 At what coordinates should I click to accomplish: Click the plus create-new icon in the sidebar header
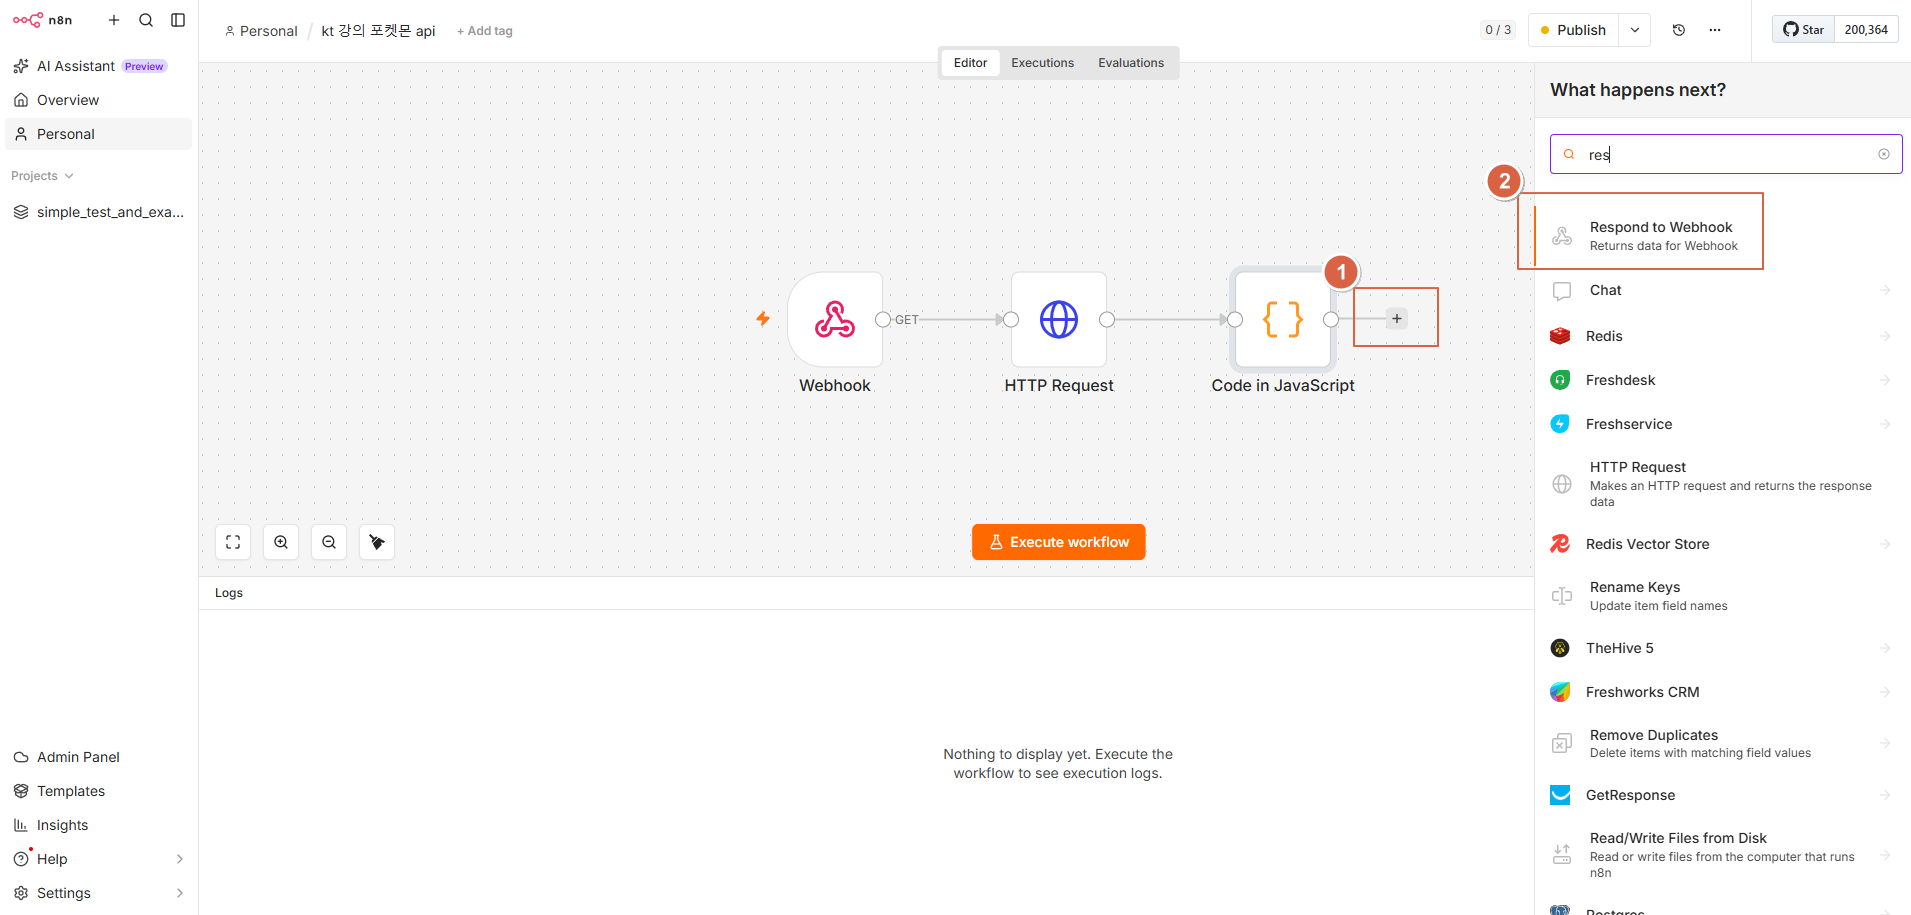[x=114, y=20]
